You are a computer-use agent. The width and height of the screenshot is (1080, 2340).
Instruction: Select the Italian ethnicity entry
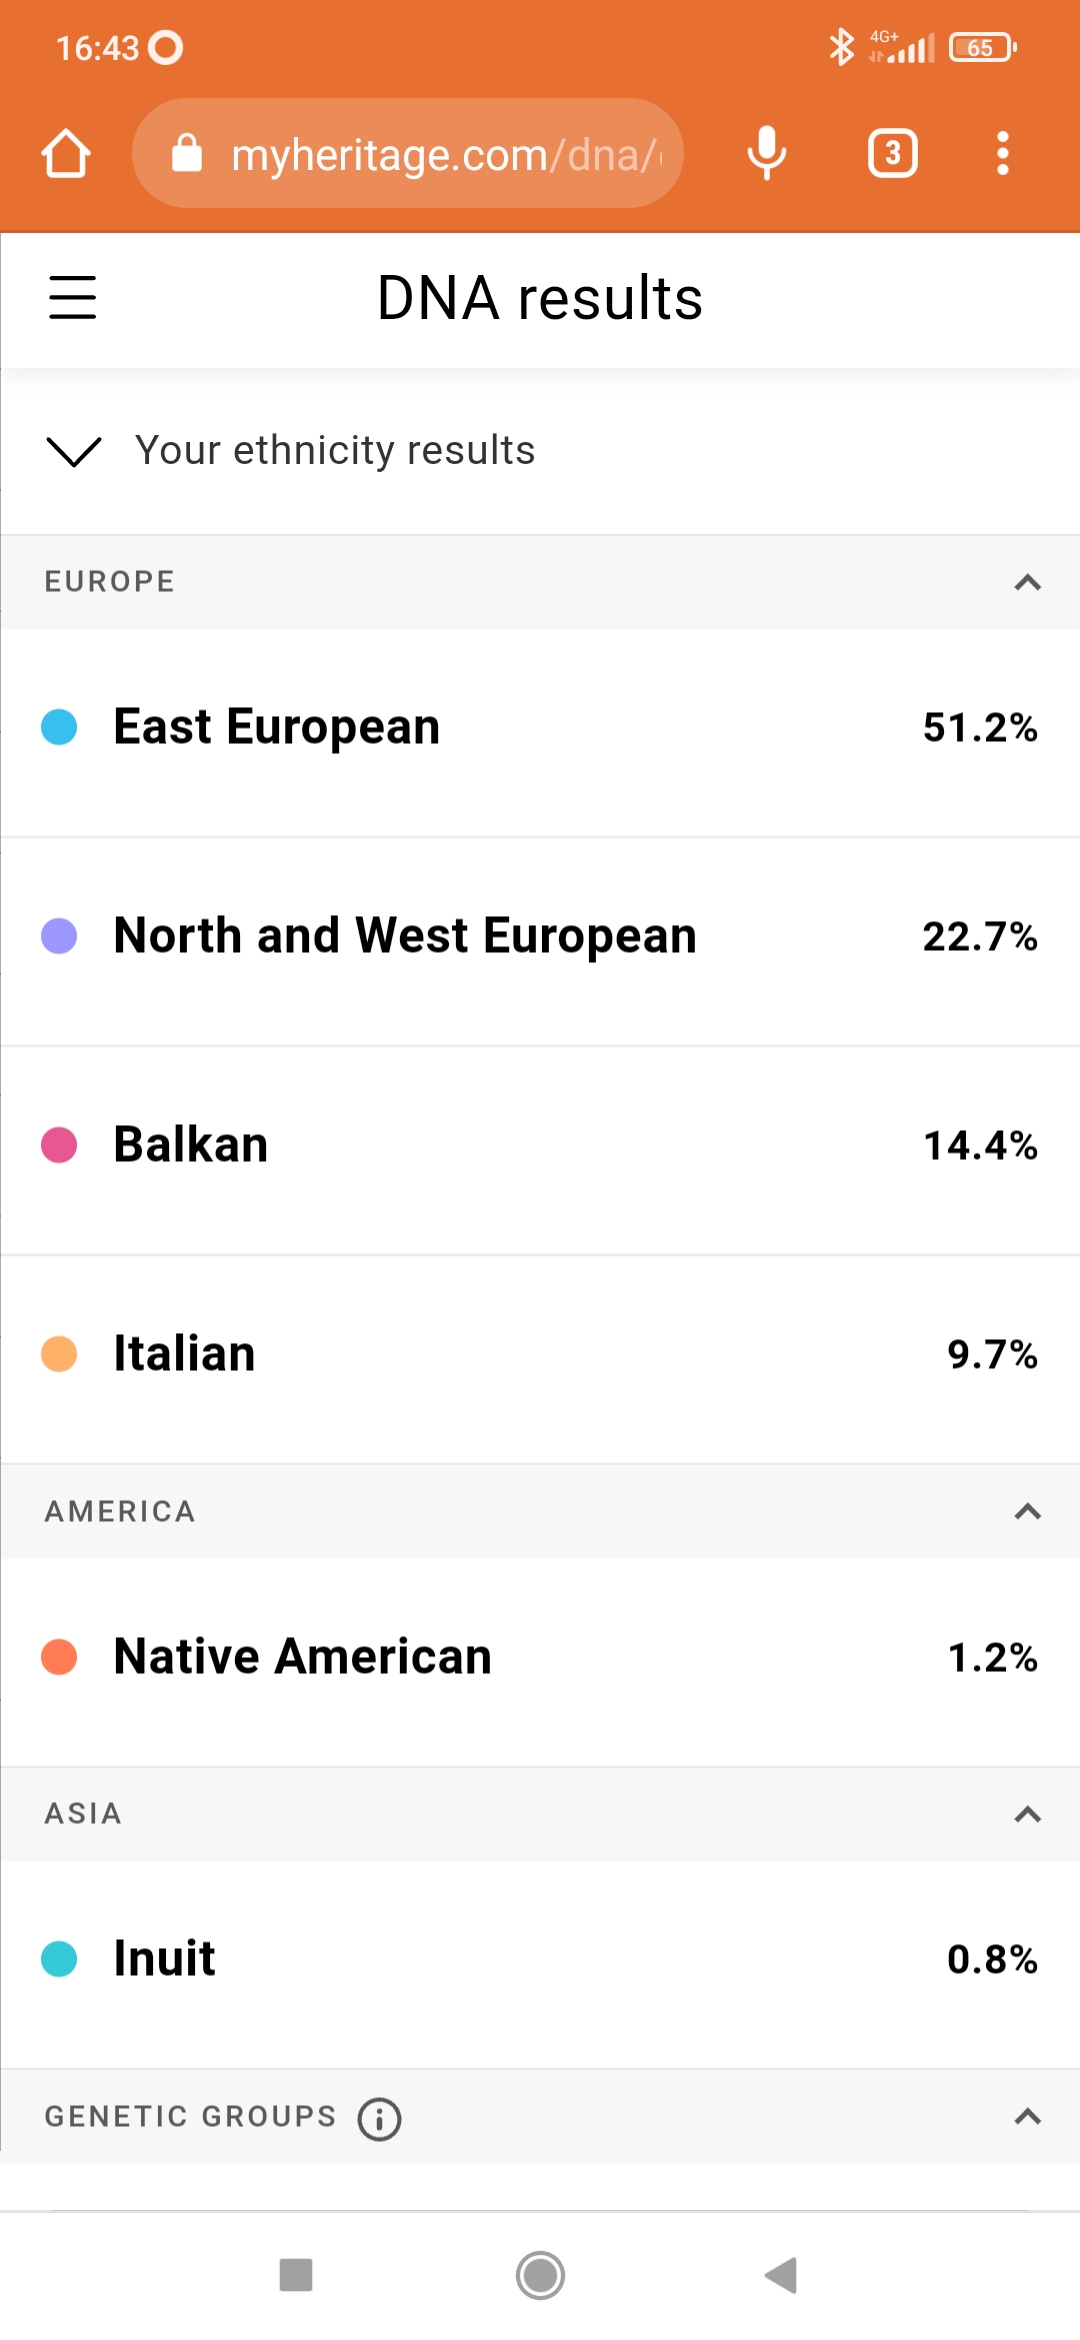[540, 1354]
